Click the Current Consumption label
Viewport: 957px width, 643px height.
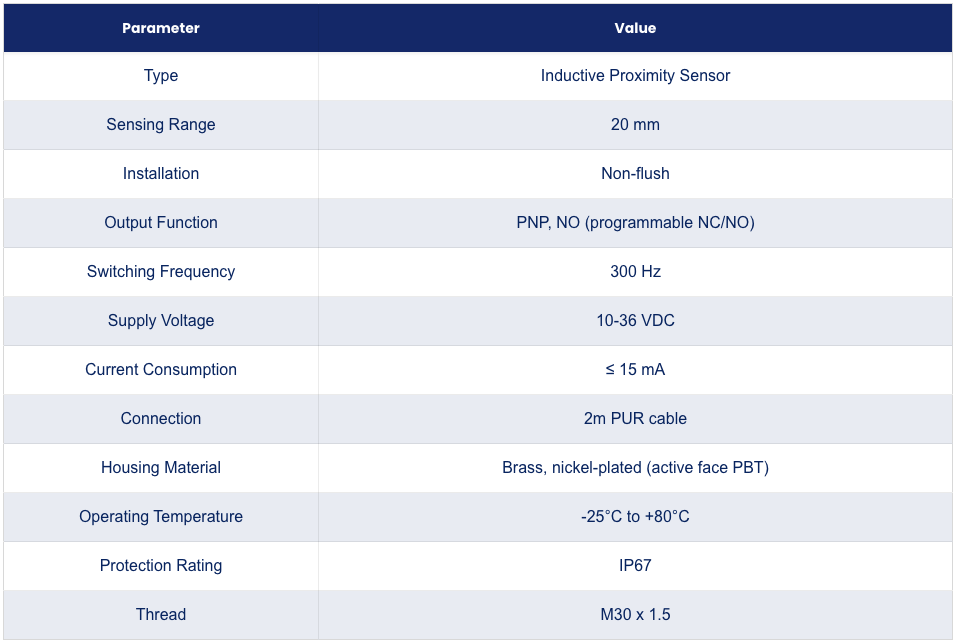click(x=161, y=370)
